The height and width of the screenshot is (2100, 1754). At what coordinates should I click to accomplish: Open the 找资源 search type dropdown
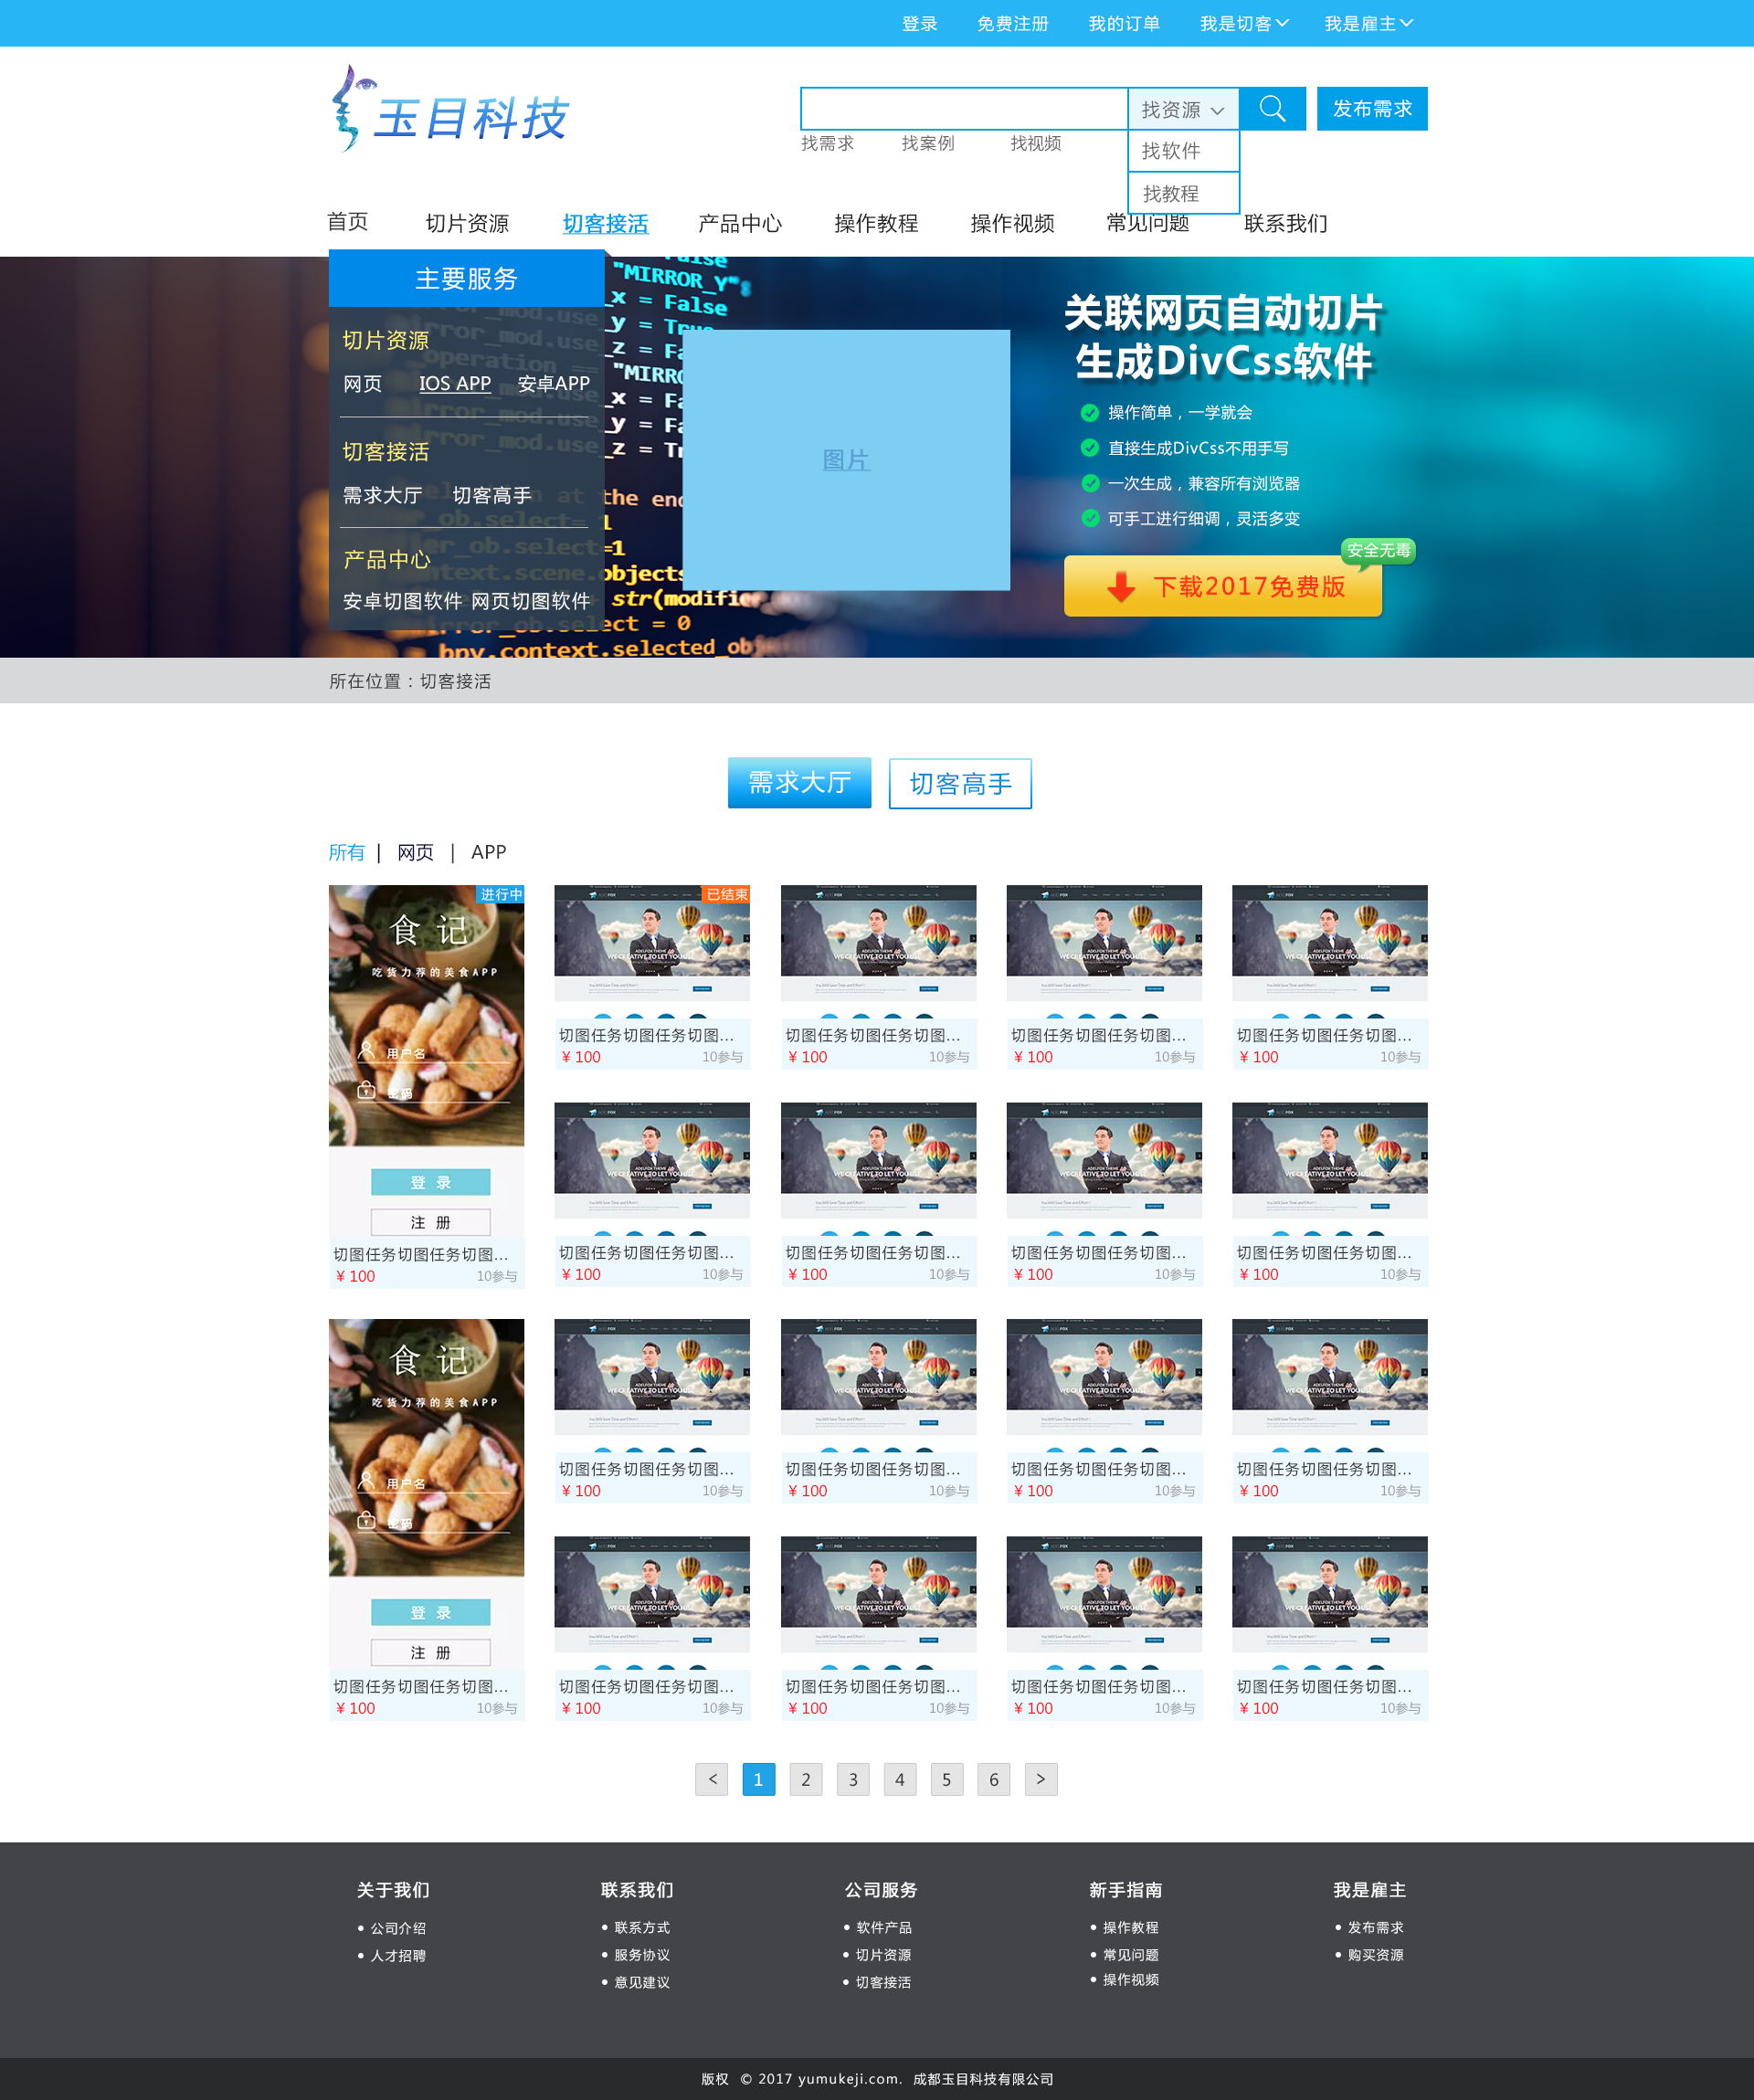pos(1184,109)
